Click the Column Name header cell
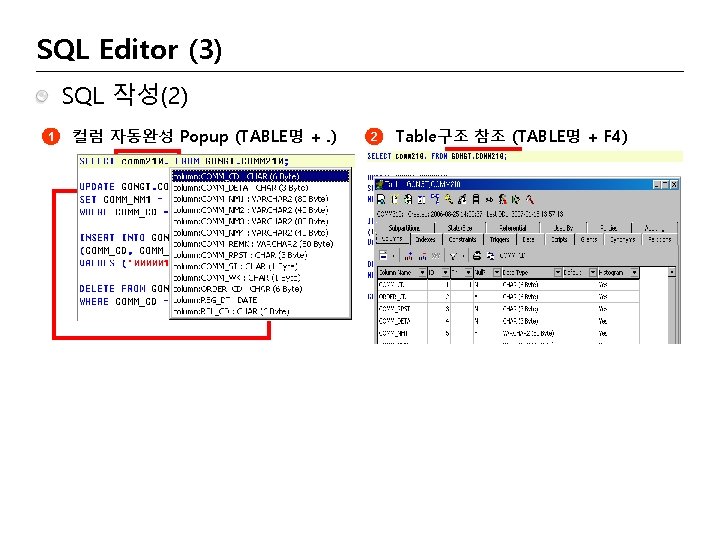This screenshot has width=720, height=540. pos(402,272)
